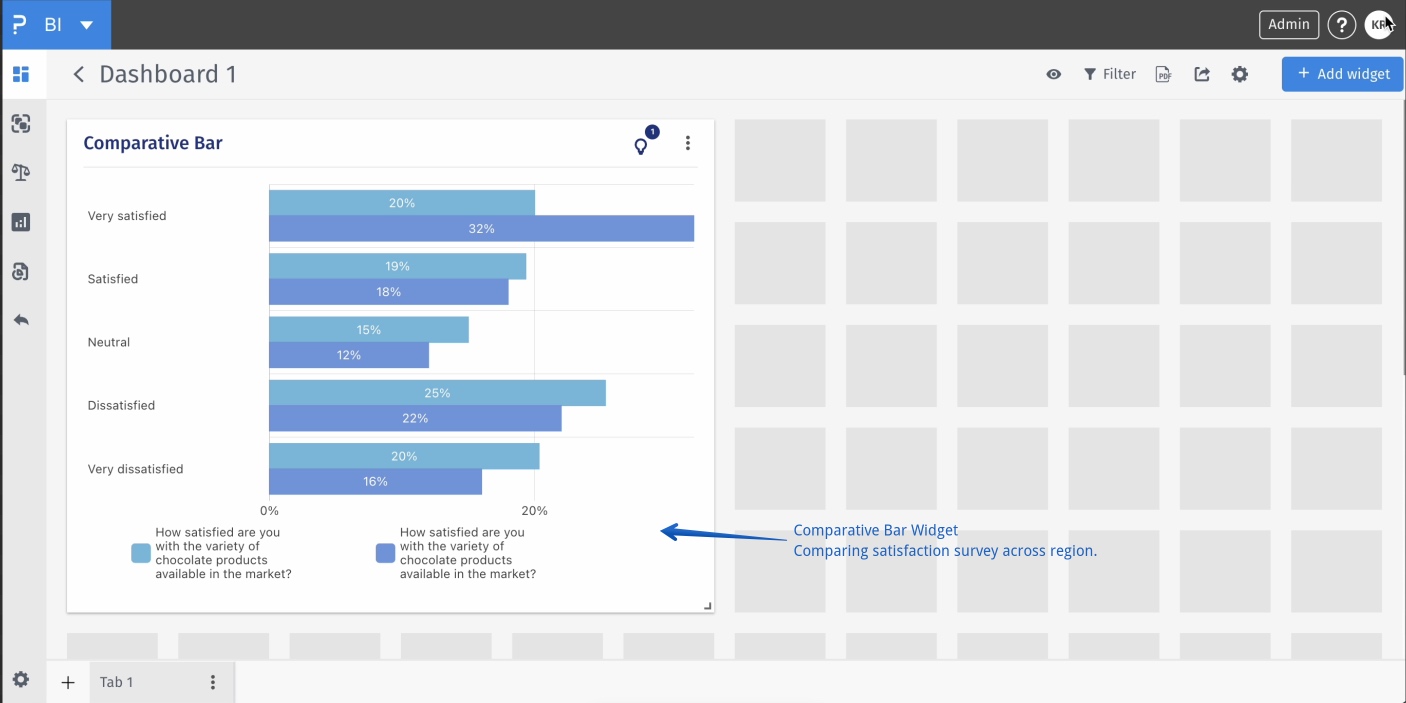The width and height of the screenshot is (1406, 703).
Task: Open the Admin menu
Action: pyautogui.click(x=1288, y=24)
